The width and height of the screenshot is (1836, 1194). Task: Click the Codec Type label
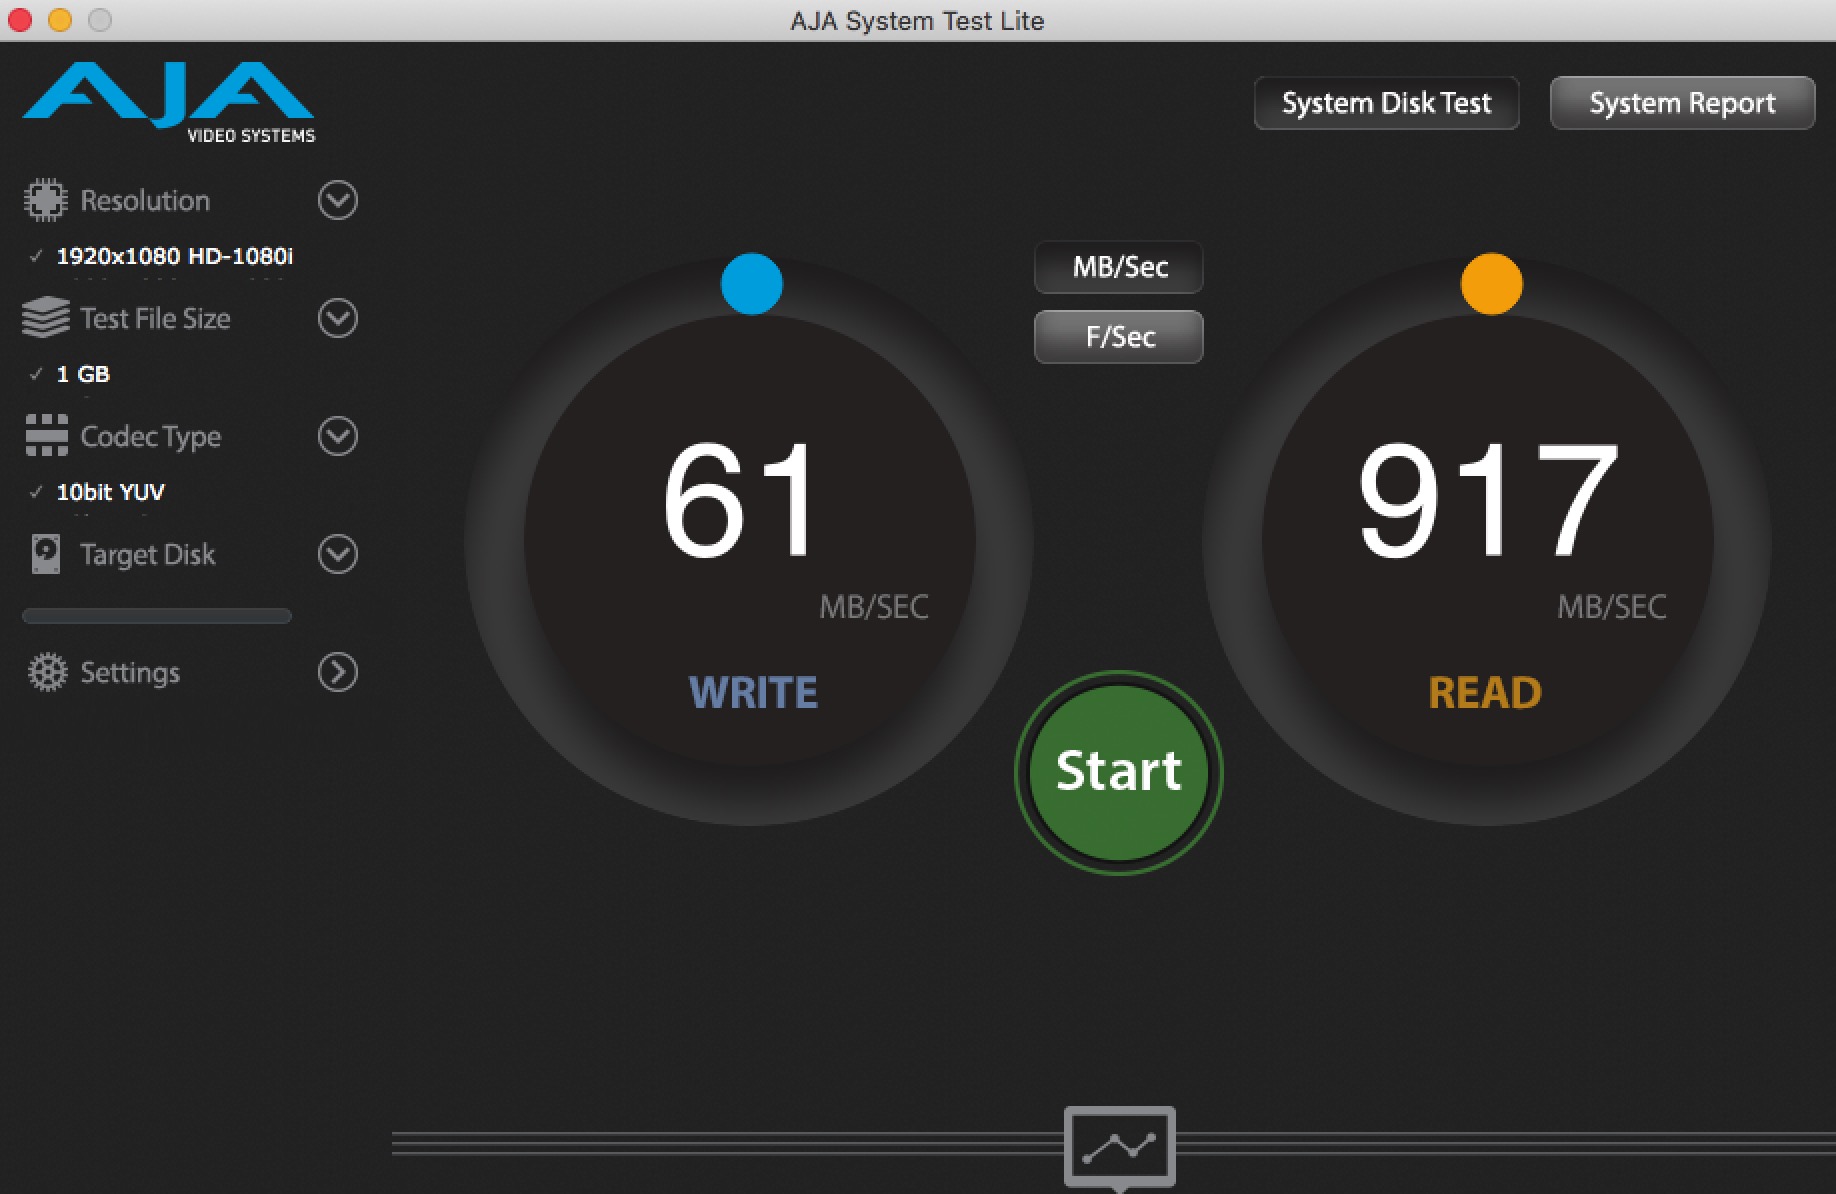(151, 437)
